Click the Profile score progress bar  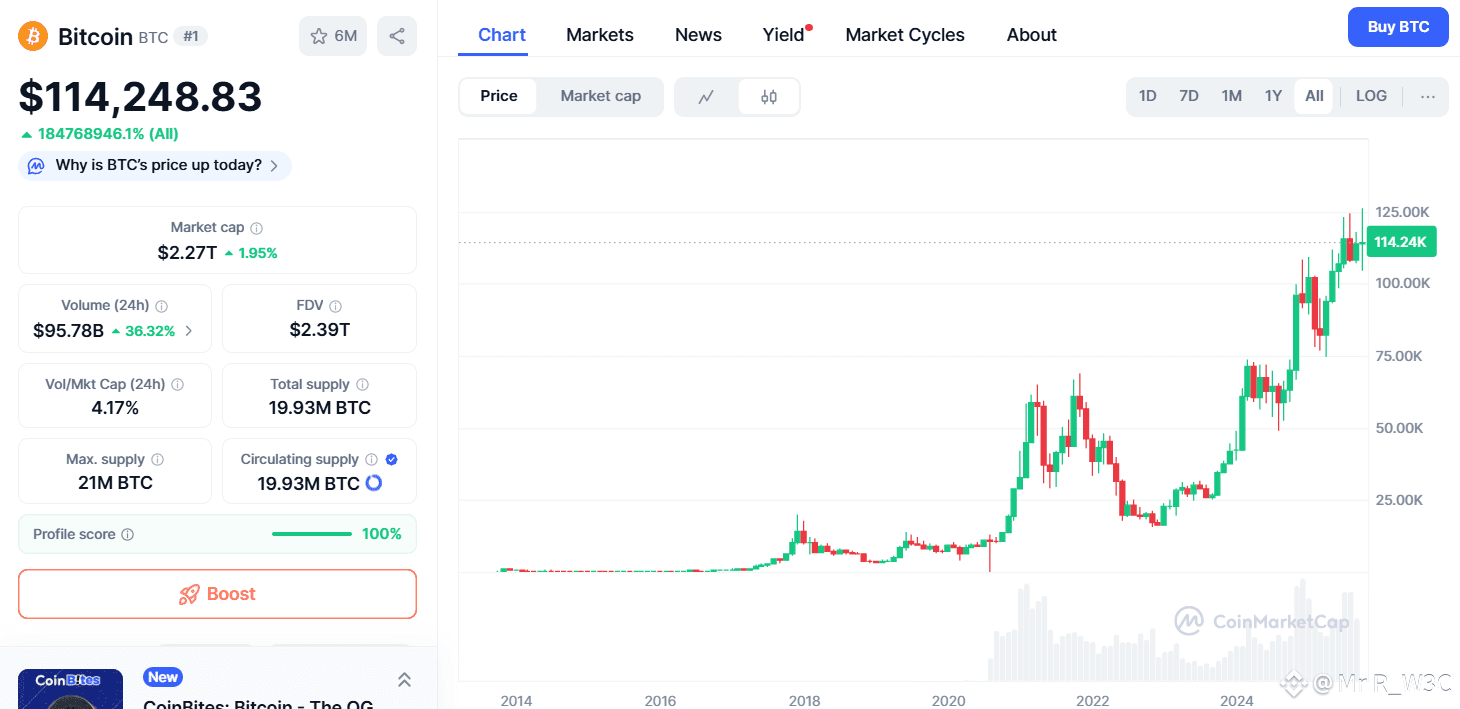[x=311, y=534]
